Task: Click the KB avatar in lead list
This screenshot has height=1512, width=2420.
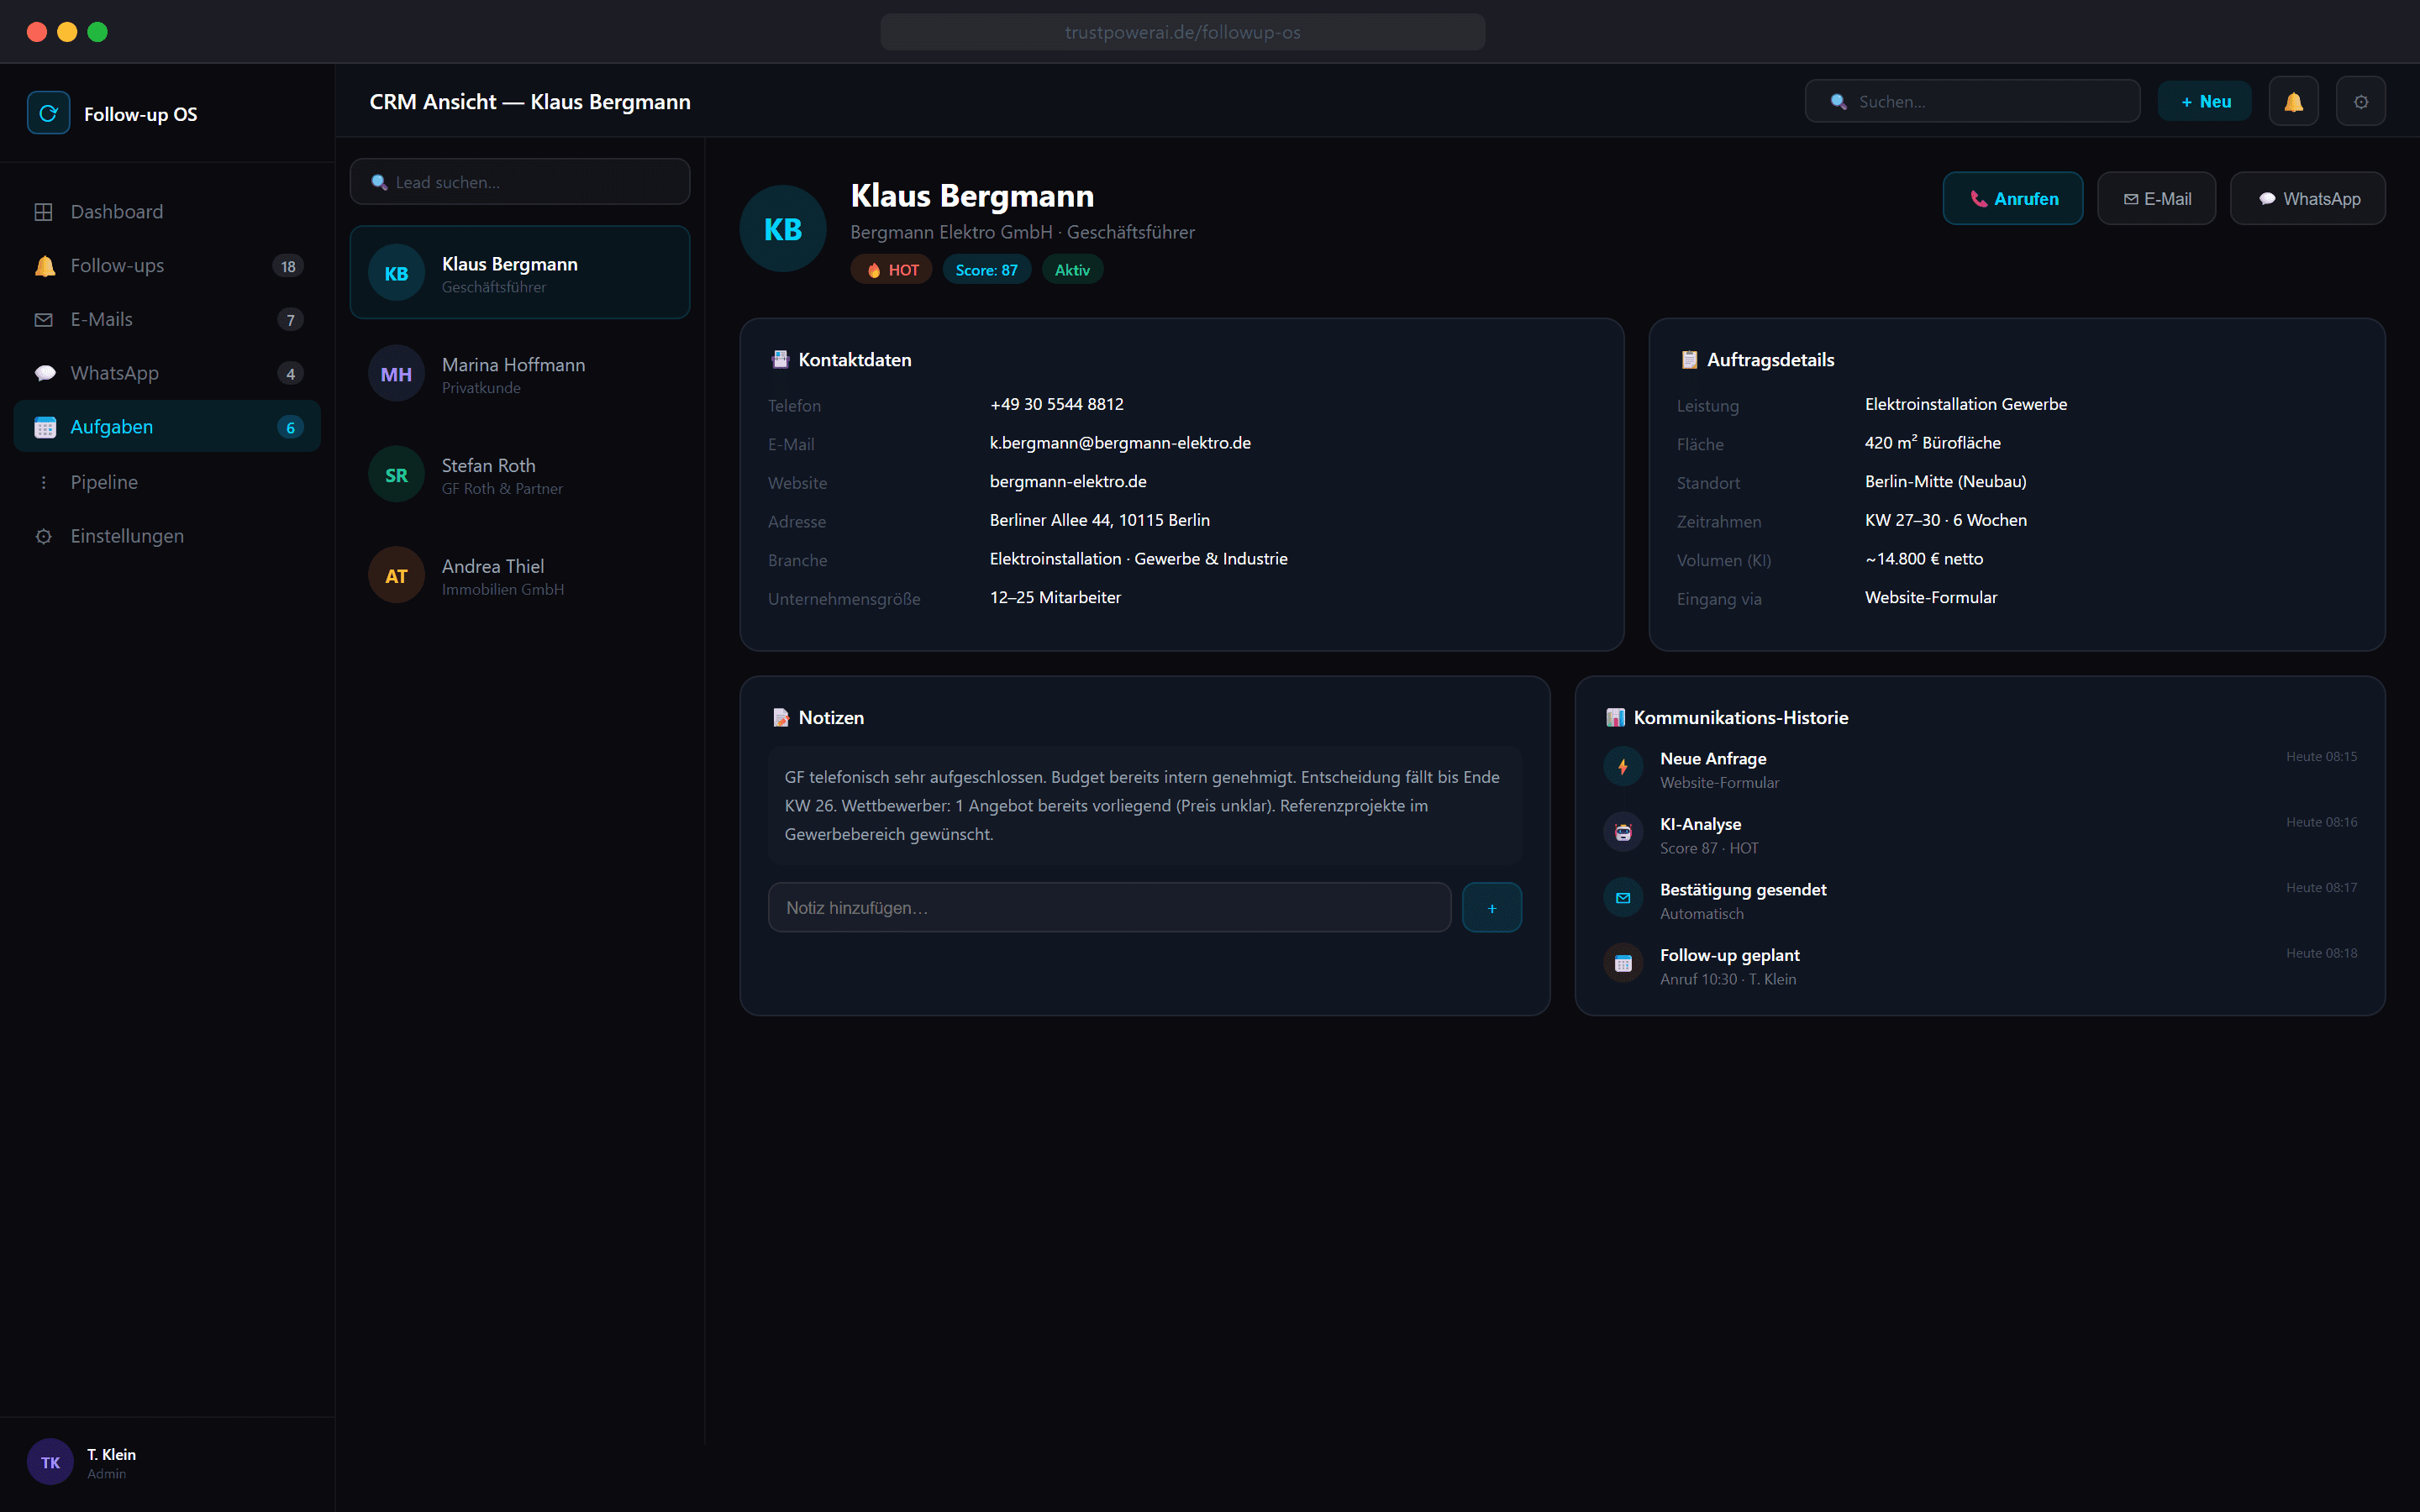Action: click(396, 273)
